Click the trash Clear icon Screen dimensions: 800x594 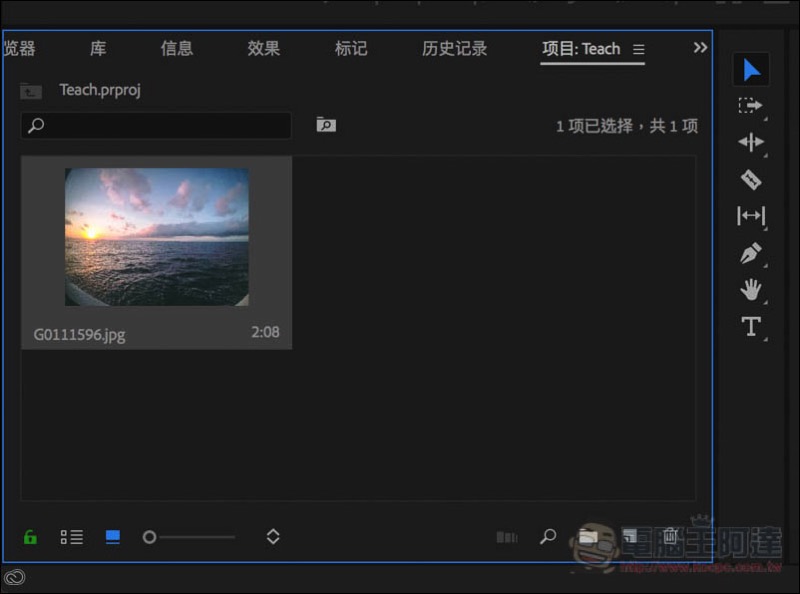pos(670,535)
